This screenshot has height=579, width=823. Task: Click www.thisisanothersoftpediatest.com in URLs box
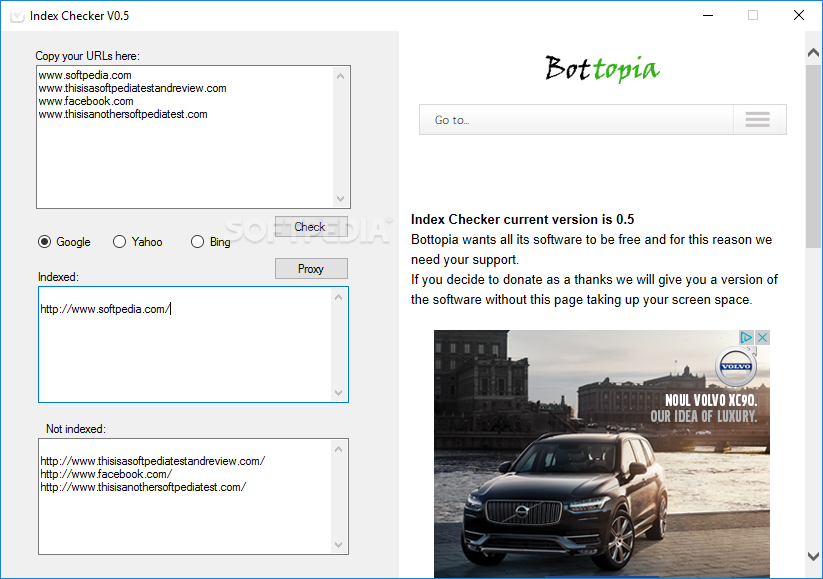pyautogui.click(x=123, y=114)
